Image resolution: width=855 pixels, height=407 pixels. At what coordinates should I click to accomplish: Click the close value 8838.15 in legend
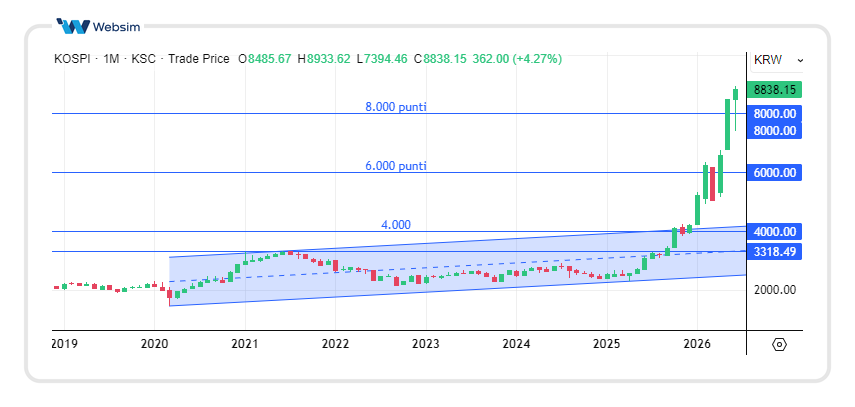[x=444, y=59]
